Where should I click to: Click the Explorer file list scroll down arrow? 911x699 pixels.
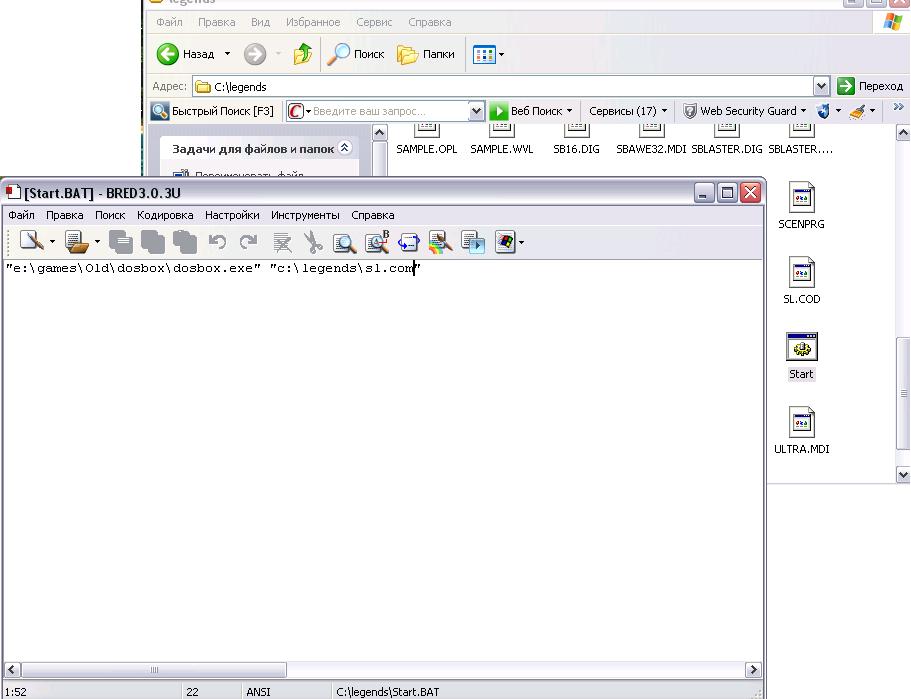click(903, 475)
